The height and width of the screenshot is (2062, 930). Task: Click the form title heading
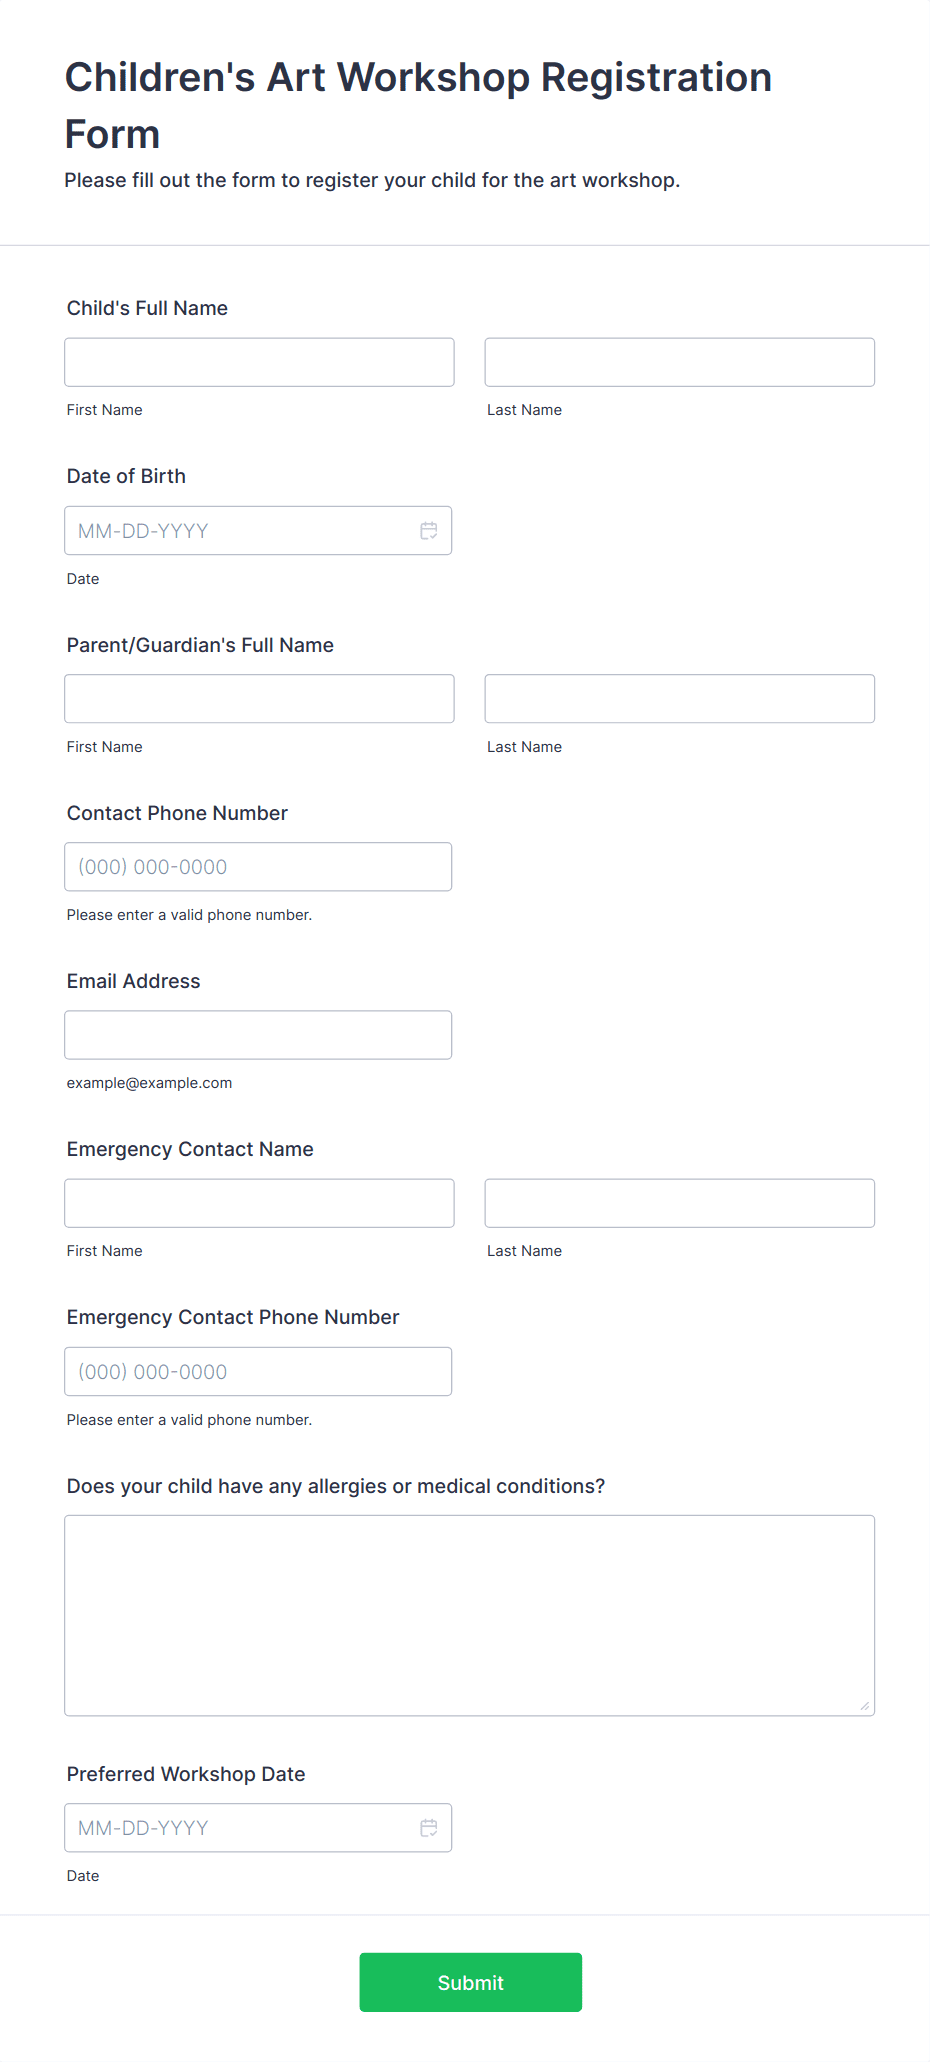418,105
